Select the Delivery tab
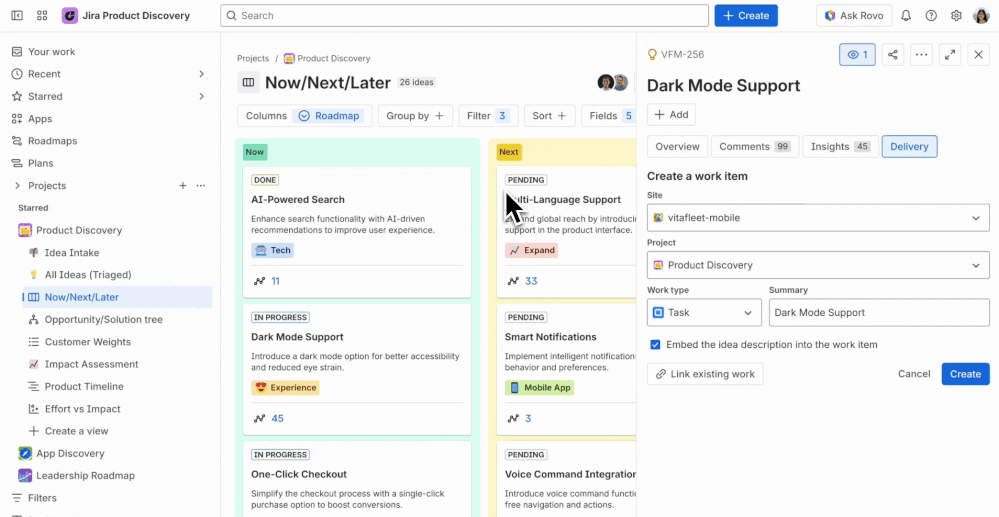The width and height of the screenshot is (999, 517). (909, 147)
